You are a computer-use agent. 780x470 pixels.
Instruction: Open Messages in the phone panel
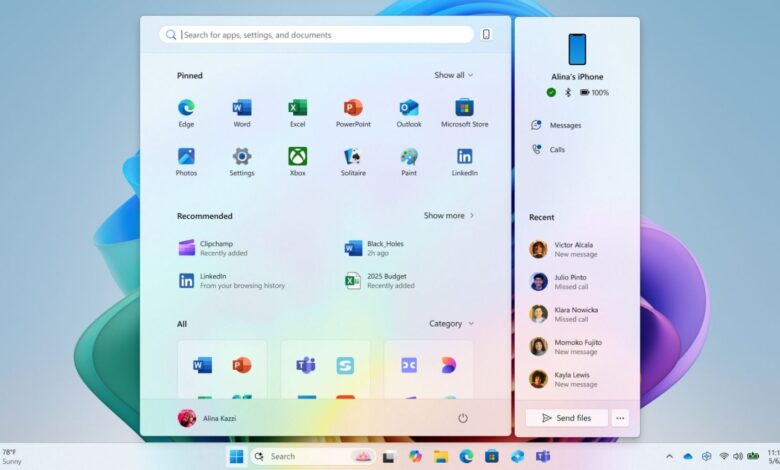(x=556, y=125)
